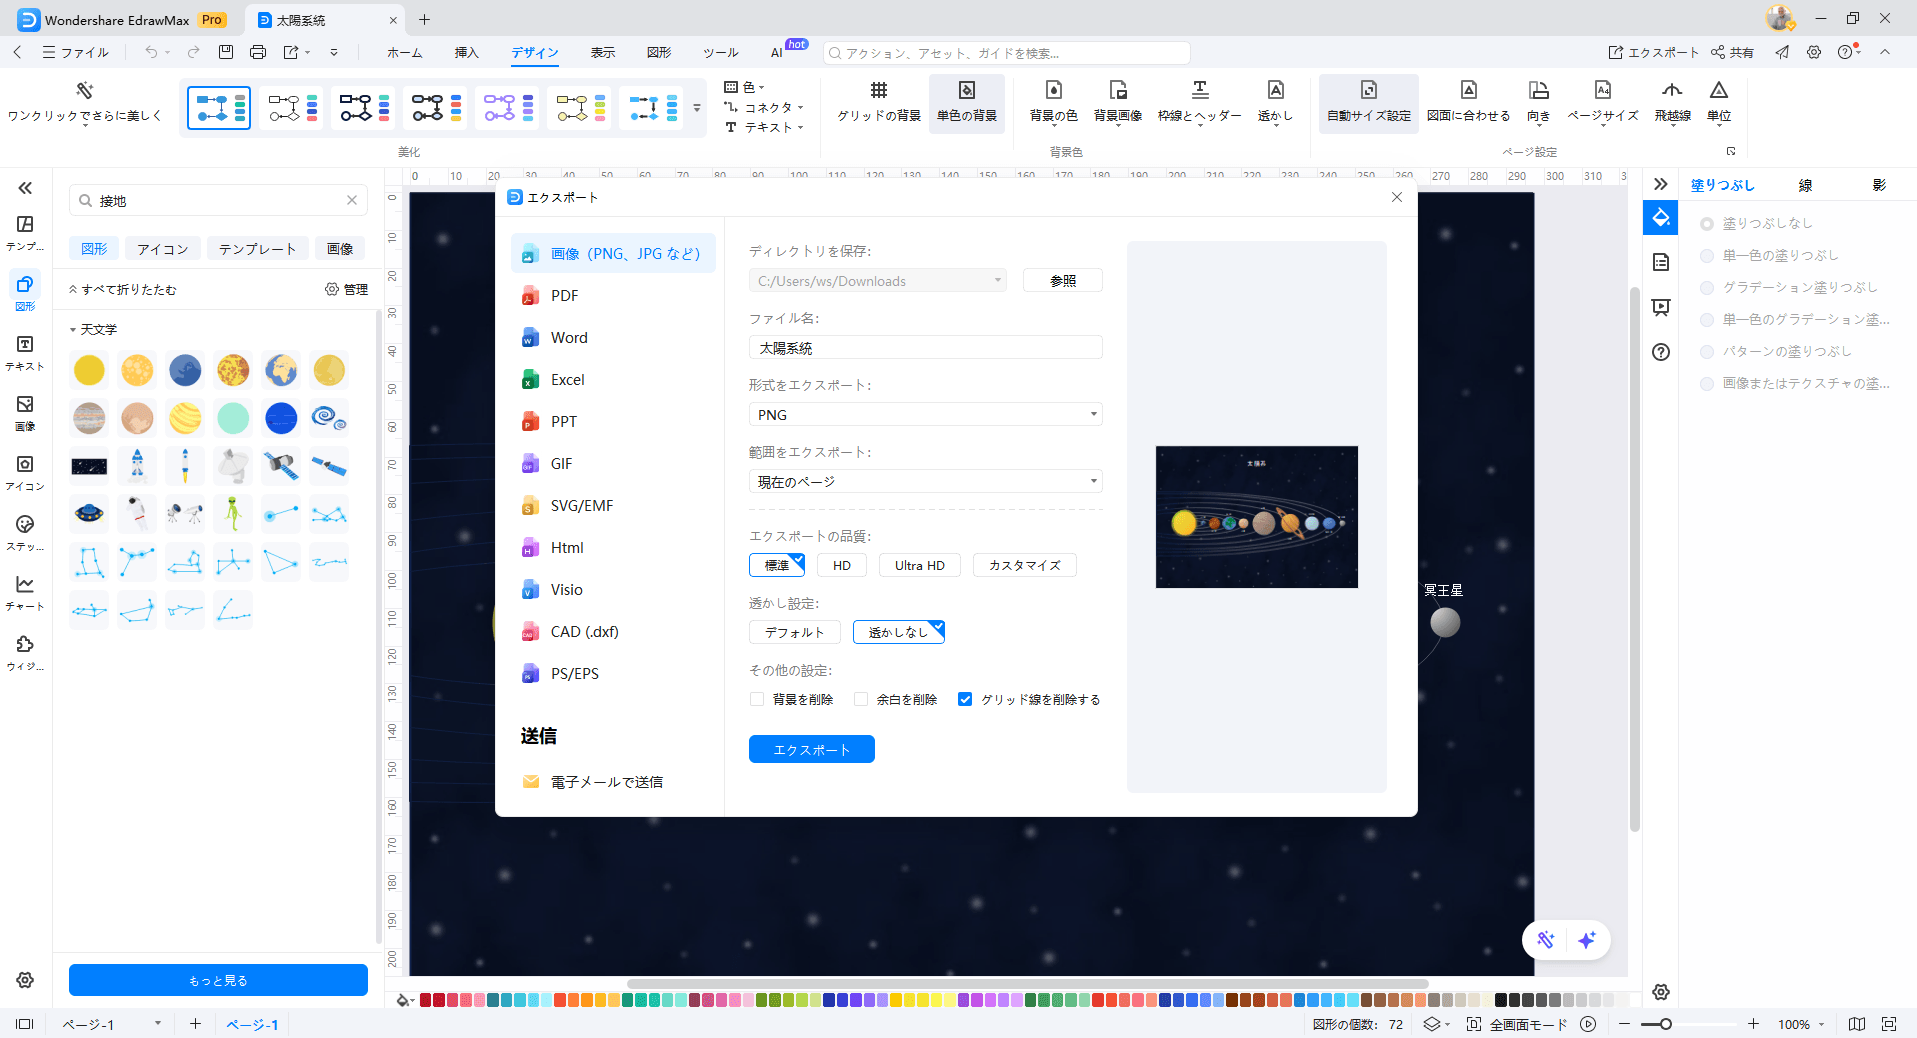Viewport: 1917px width, 1038px height.
Task: Click the ファイル名 input field
Action: click(x=924, y=347)
